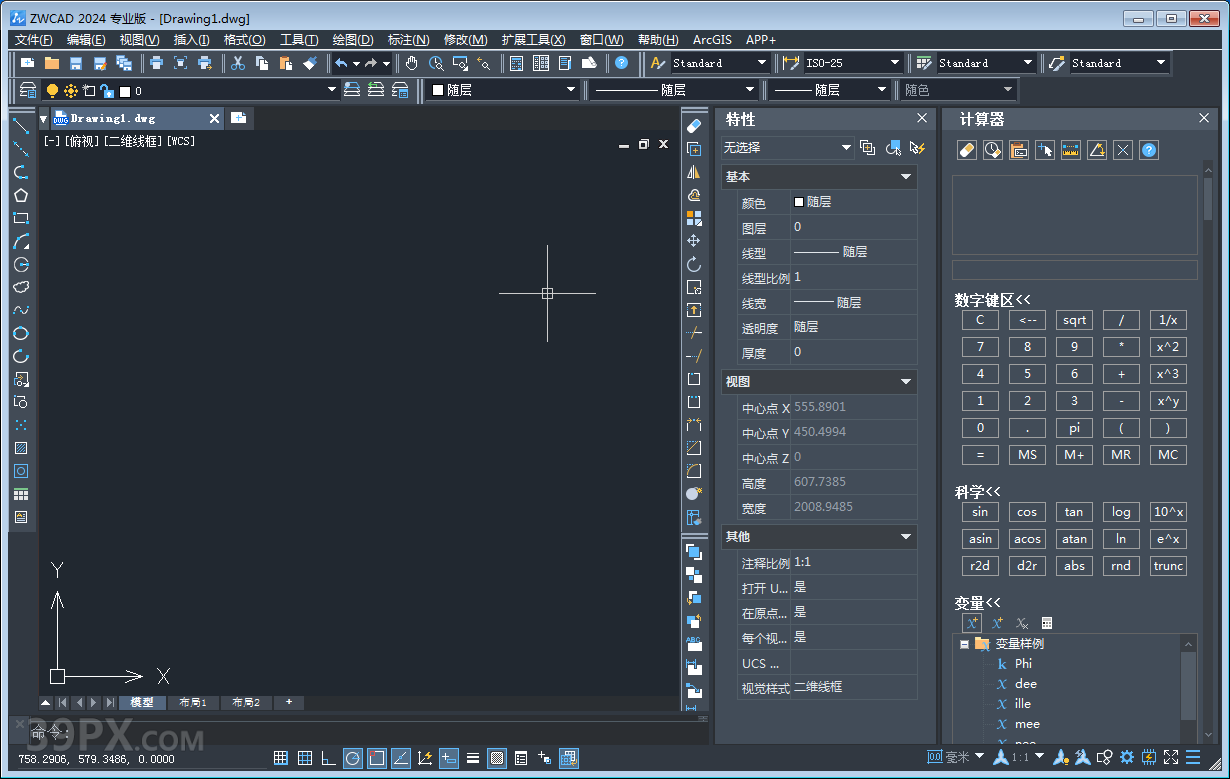Click the Erase tool in modify toolbar
Viewport: 1230px width, 779px height.
pos(694,126)
